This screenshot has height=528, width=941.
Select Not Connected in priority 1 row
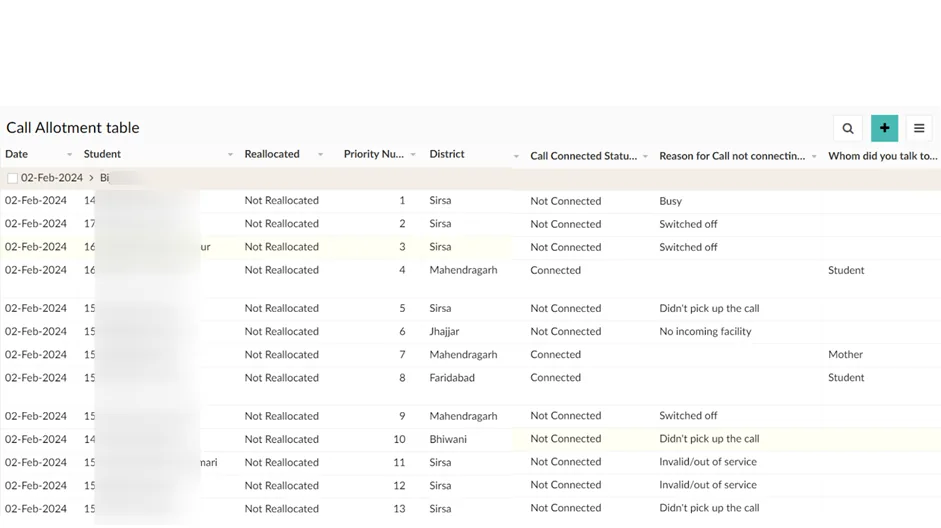pyautogui.click(x=565, y=201)
